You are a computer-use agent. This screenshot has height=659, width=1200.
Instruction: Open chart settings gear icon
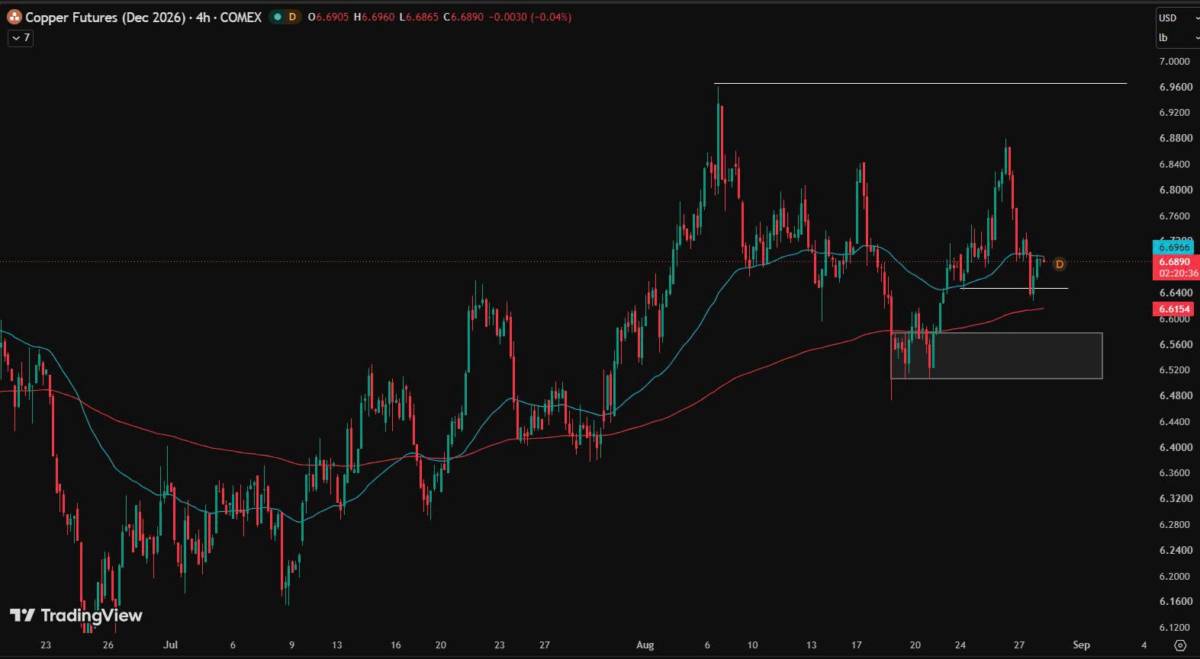pyautogui.click(x=1180, y=646)
